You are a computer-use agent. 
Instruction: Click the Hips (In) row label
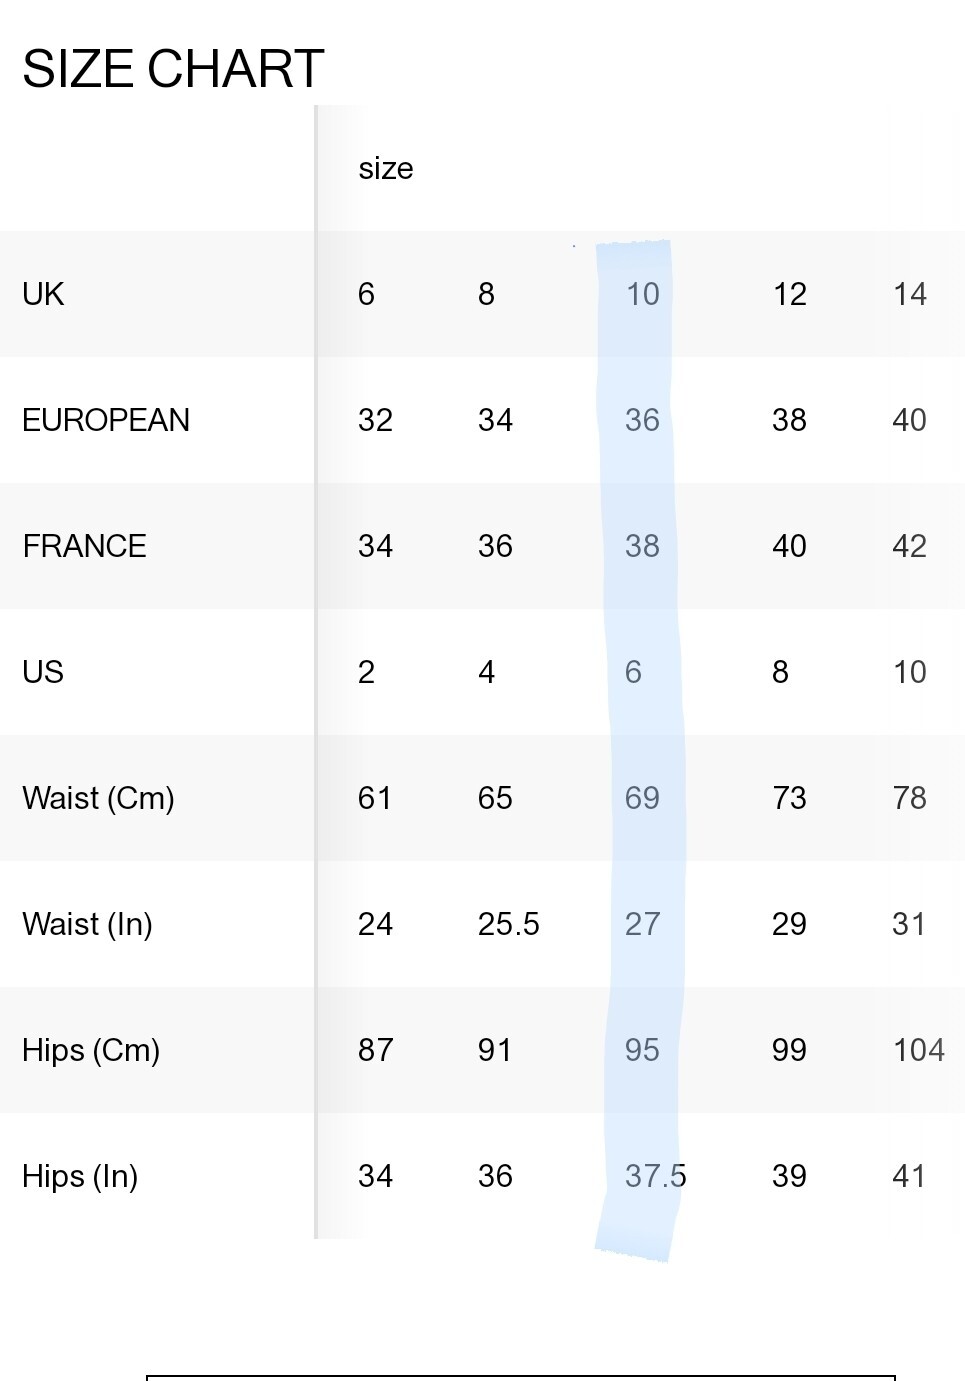80,1176
